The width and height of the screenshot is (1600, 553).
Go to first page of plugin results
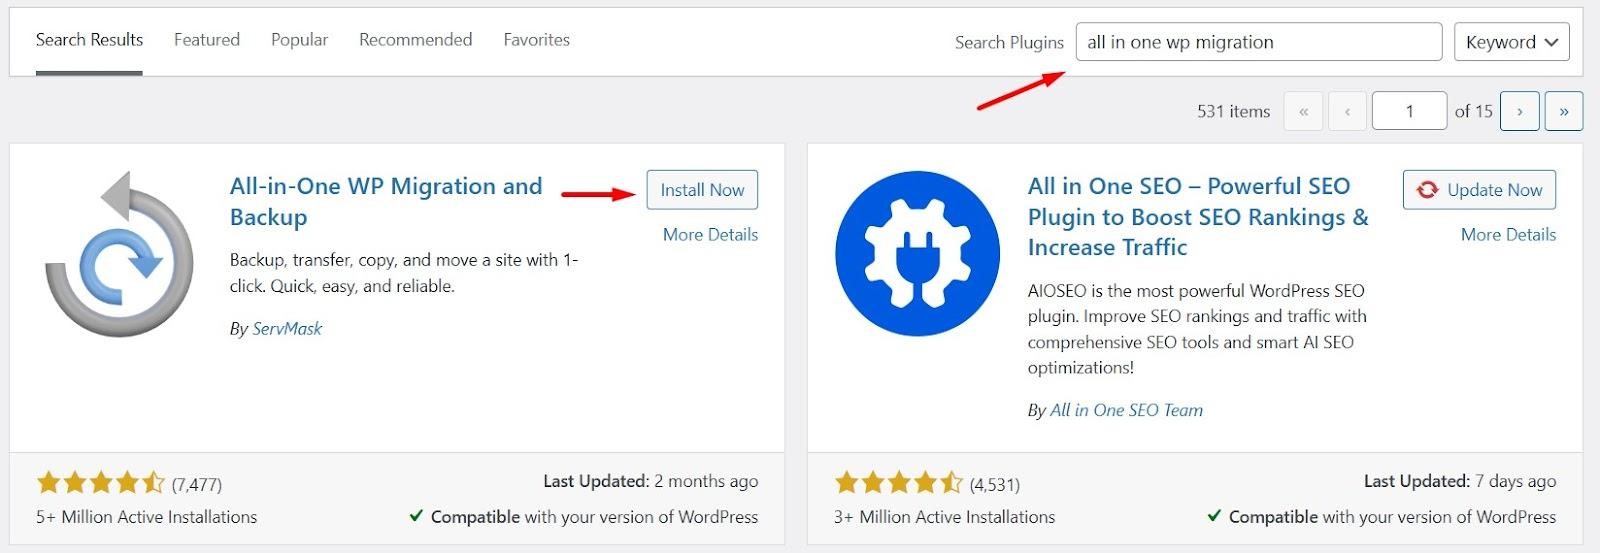[x=1303, y=111]
